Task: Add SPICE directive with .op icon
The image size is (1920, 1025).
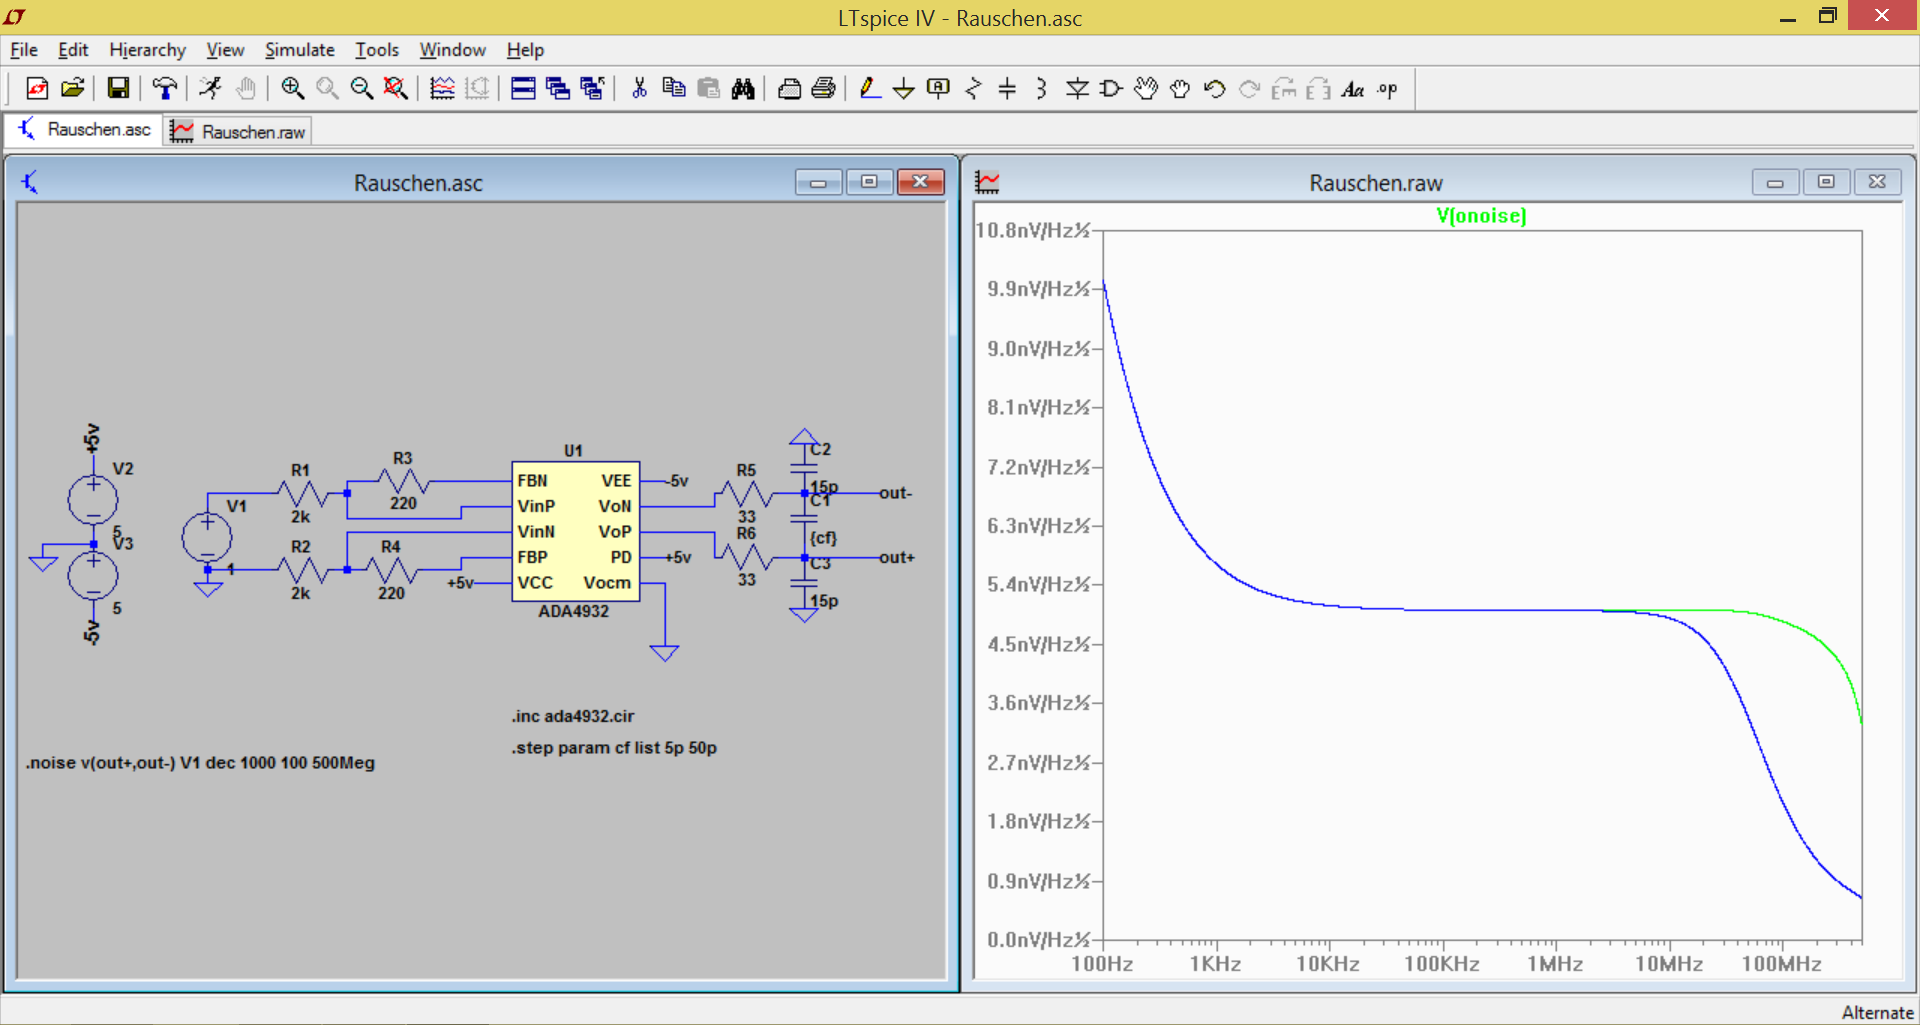Action: (x=1388, y=89)
